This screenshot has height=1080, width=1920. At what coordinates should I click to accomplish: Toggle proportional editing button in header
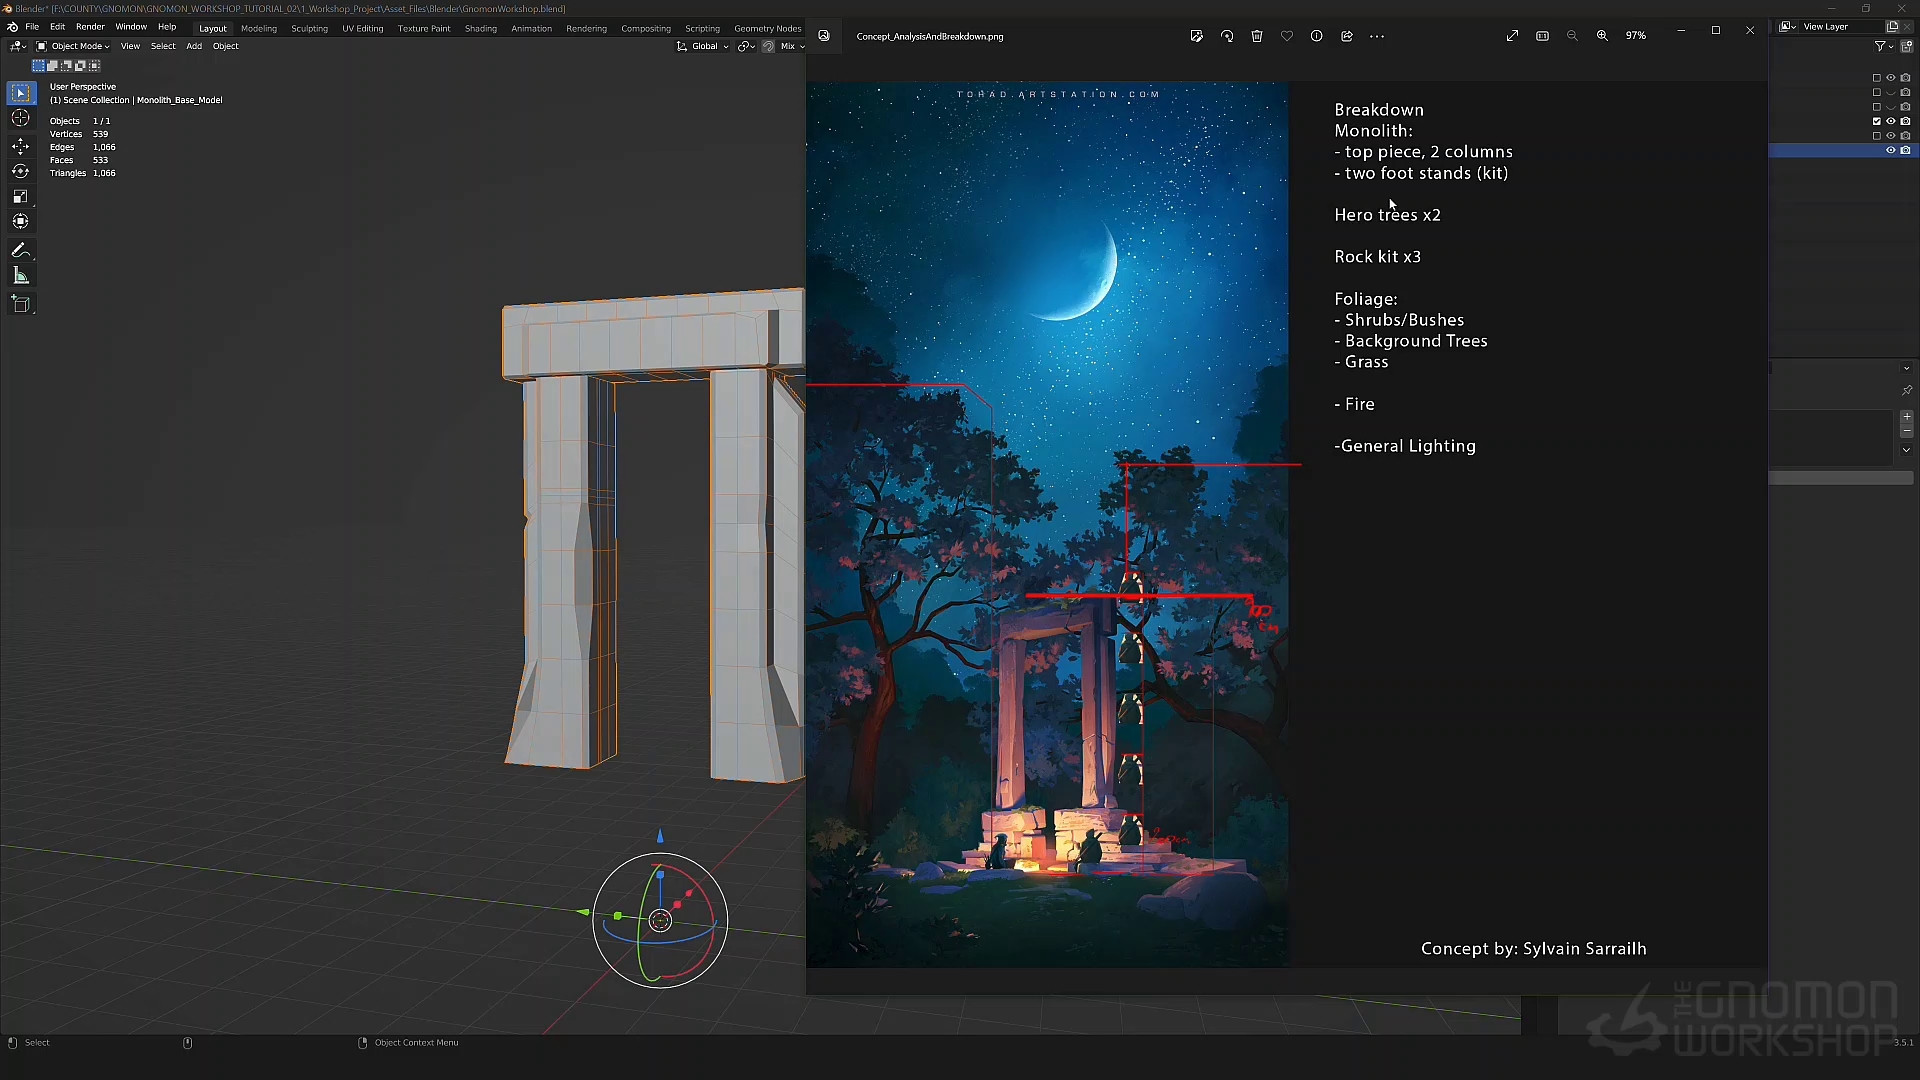point(768,46)
